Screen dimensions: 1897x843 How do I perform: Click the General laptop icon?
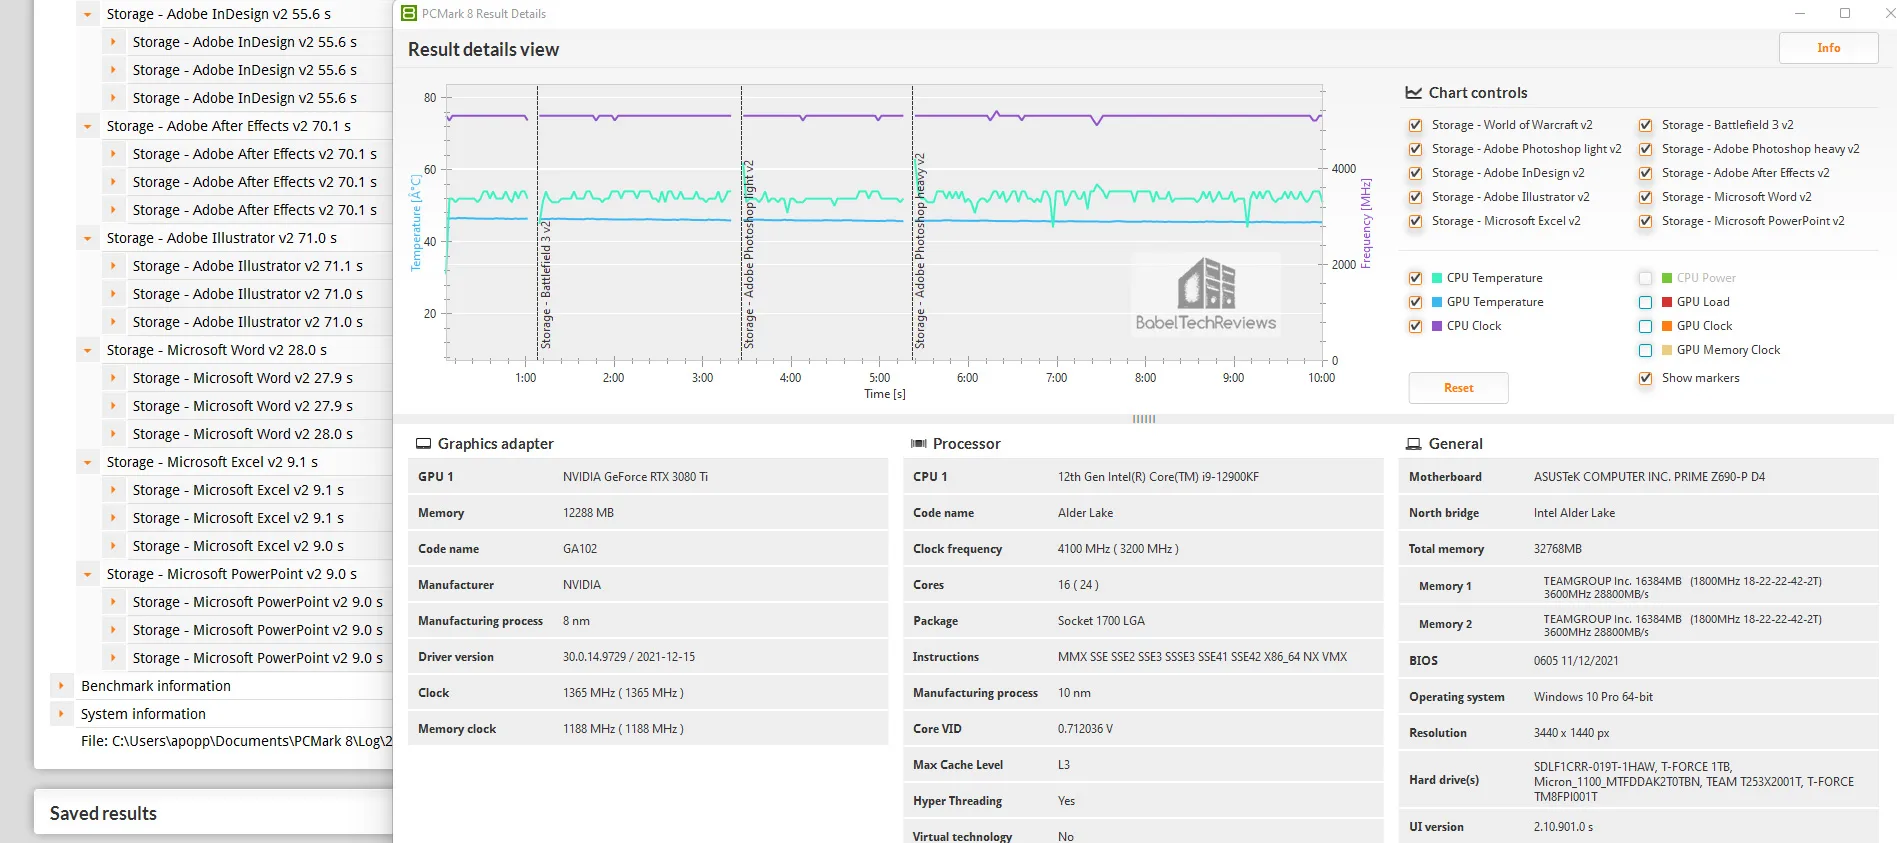click(1413, 443)
